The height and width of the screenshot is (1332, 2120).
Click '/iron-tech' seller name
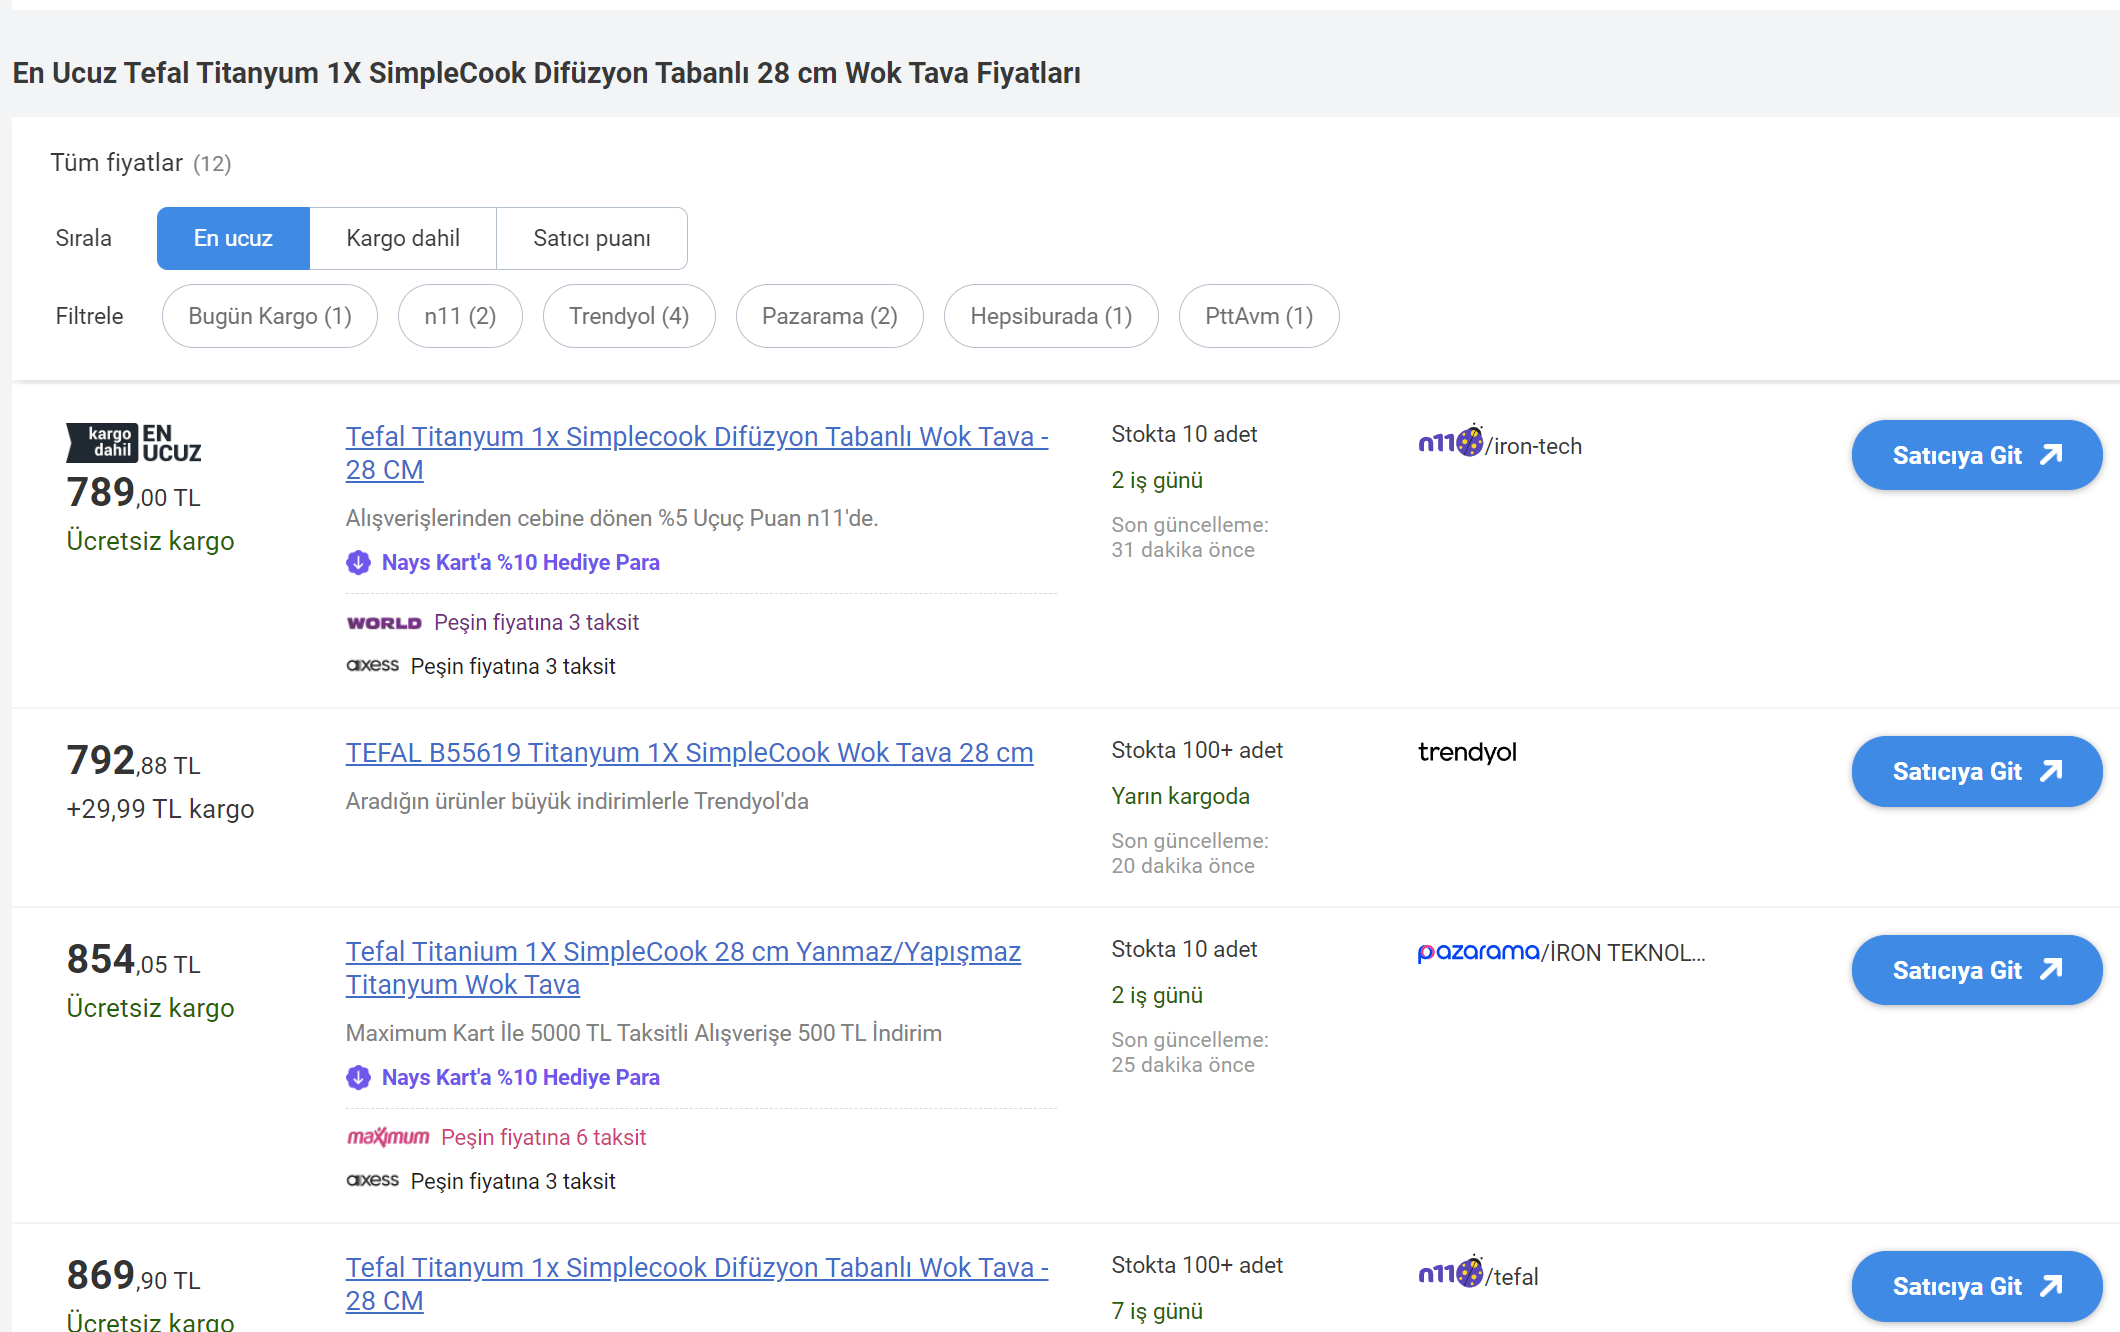pos(1533,446)
